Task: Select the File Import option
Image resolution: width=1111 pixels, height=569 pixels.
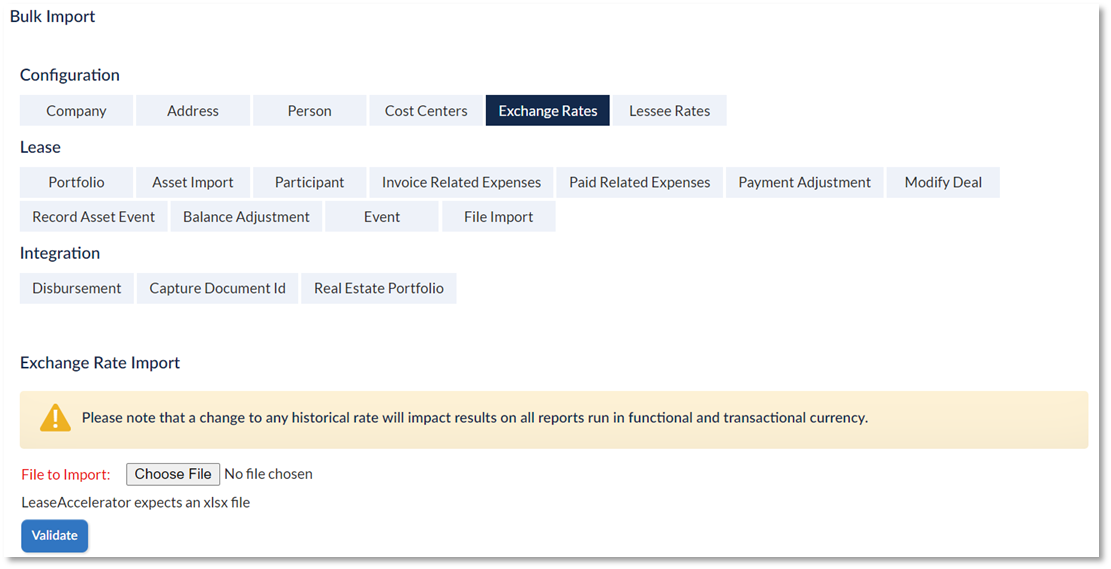Action: point(499,217)
